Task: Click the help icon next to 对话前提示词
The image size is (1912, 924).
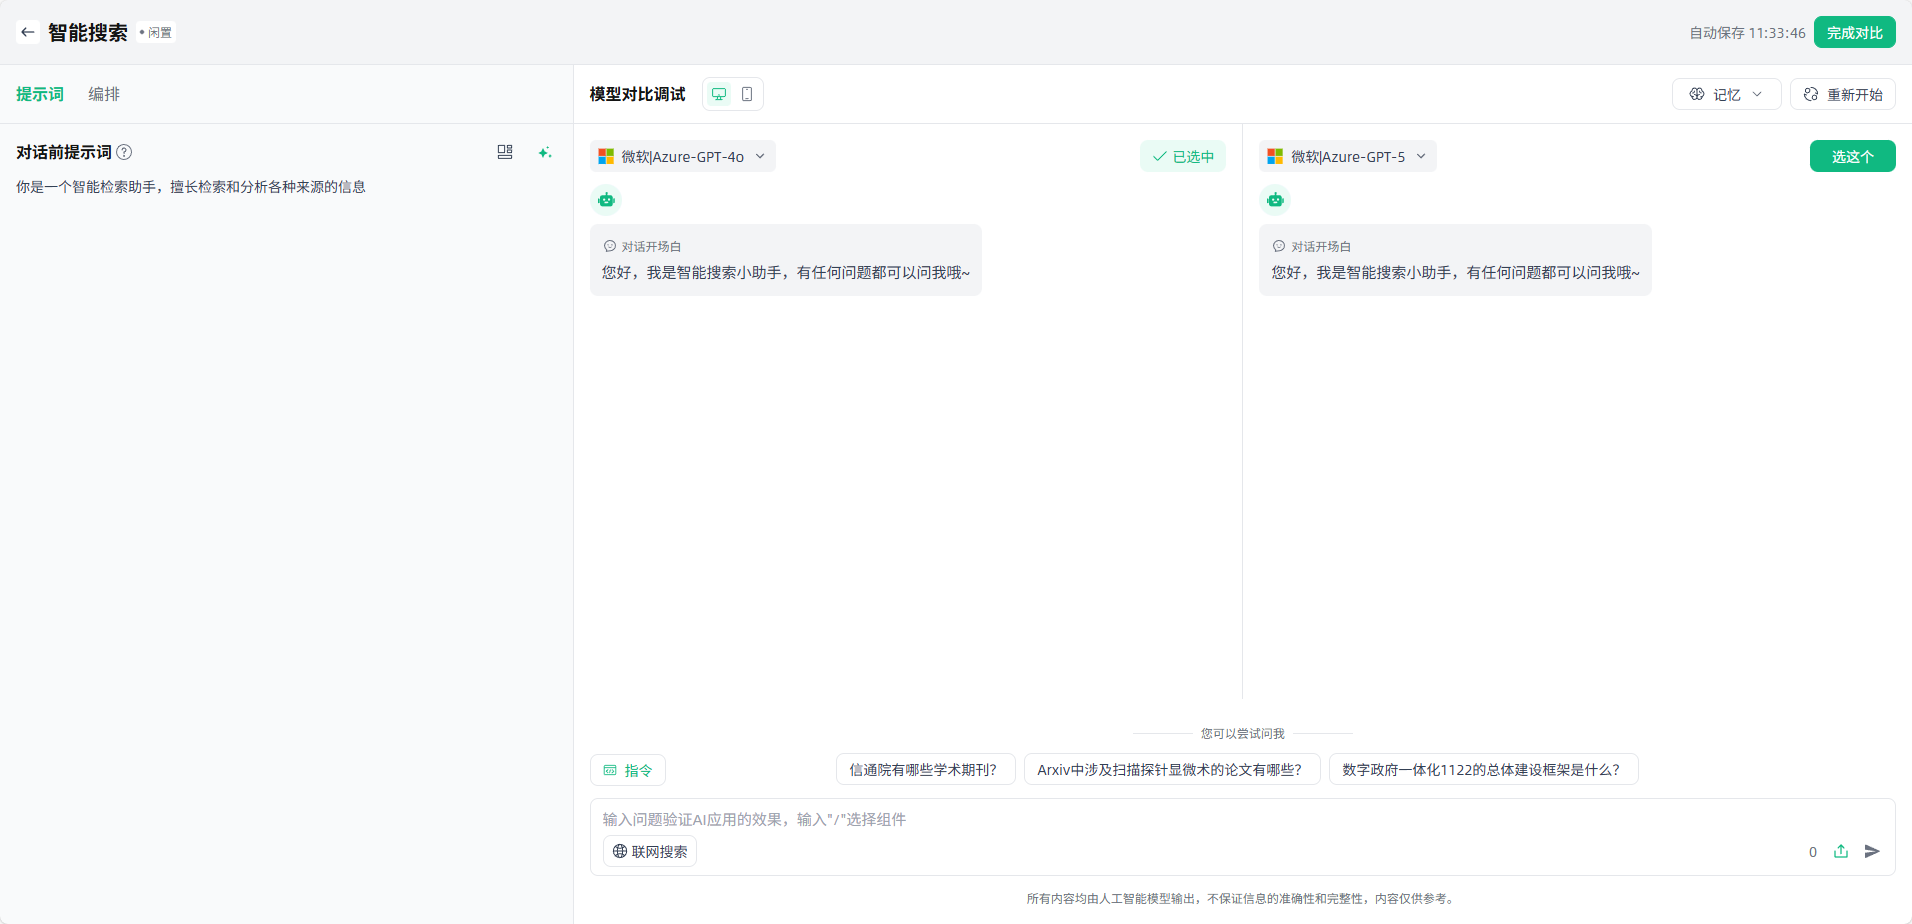Action: 124,152
